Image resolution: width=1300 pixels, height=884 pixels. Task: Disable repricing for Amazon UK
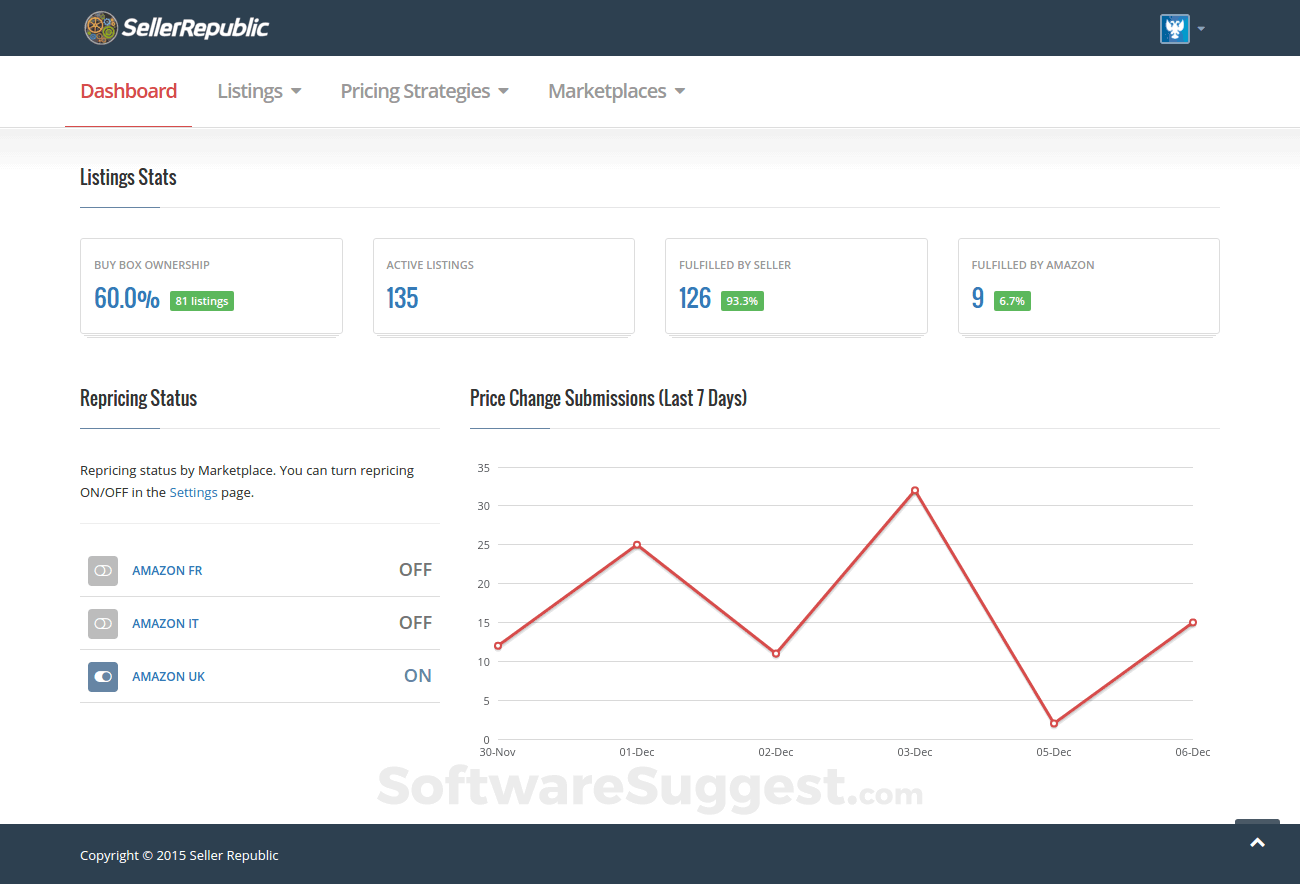pos(102,676)
